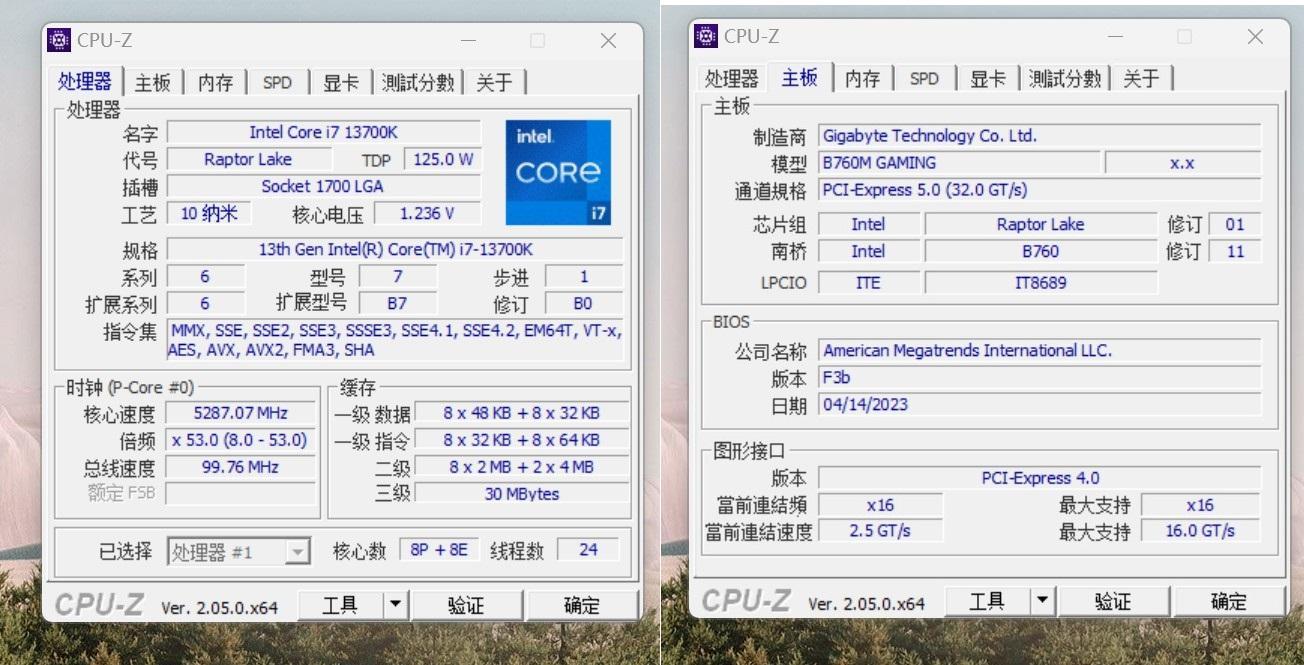The height and width of the screenshot is (665, 1304).
Task: Click 工具 button in the left window
Action: [x=340, y=605]
